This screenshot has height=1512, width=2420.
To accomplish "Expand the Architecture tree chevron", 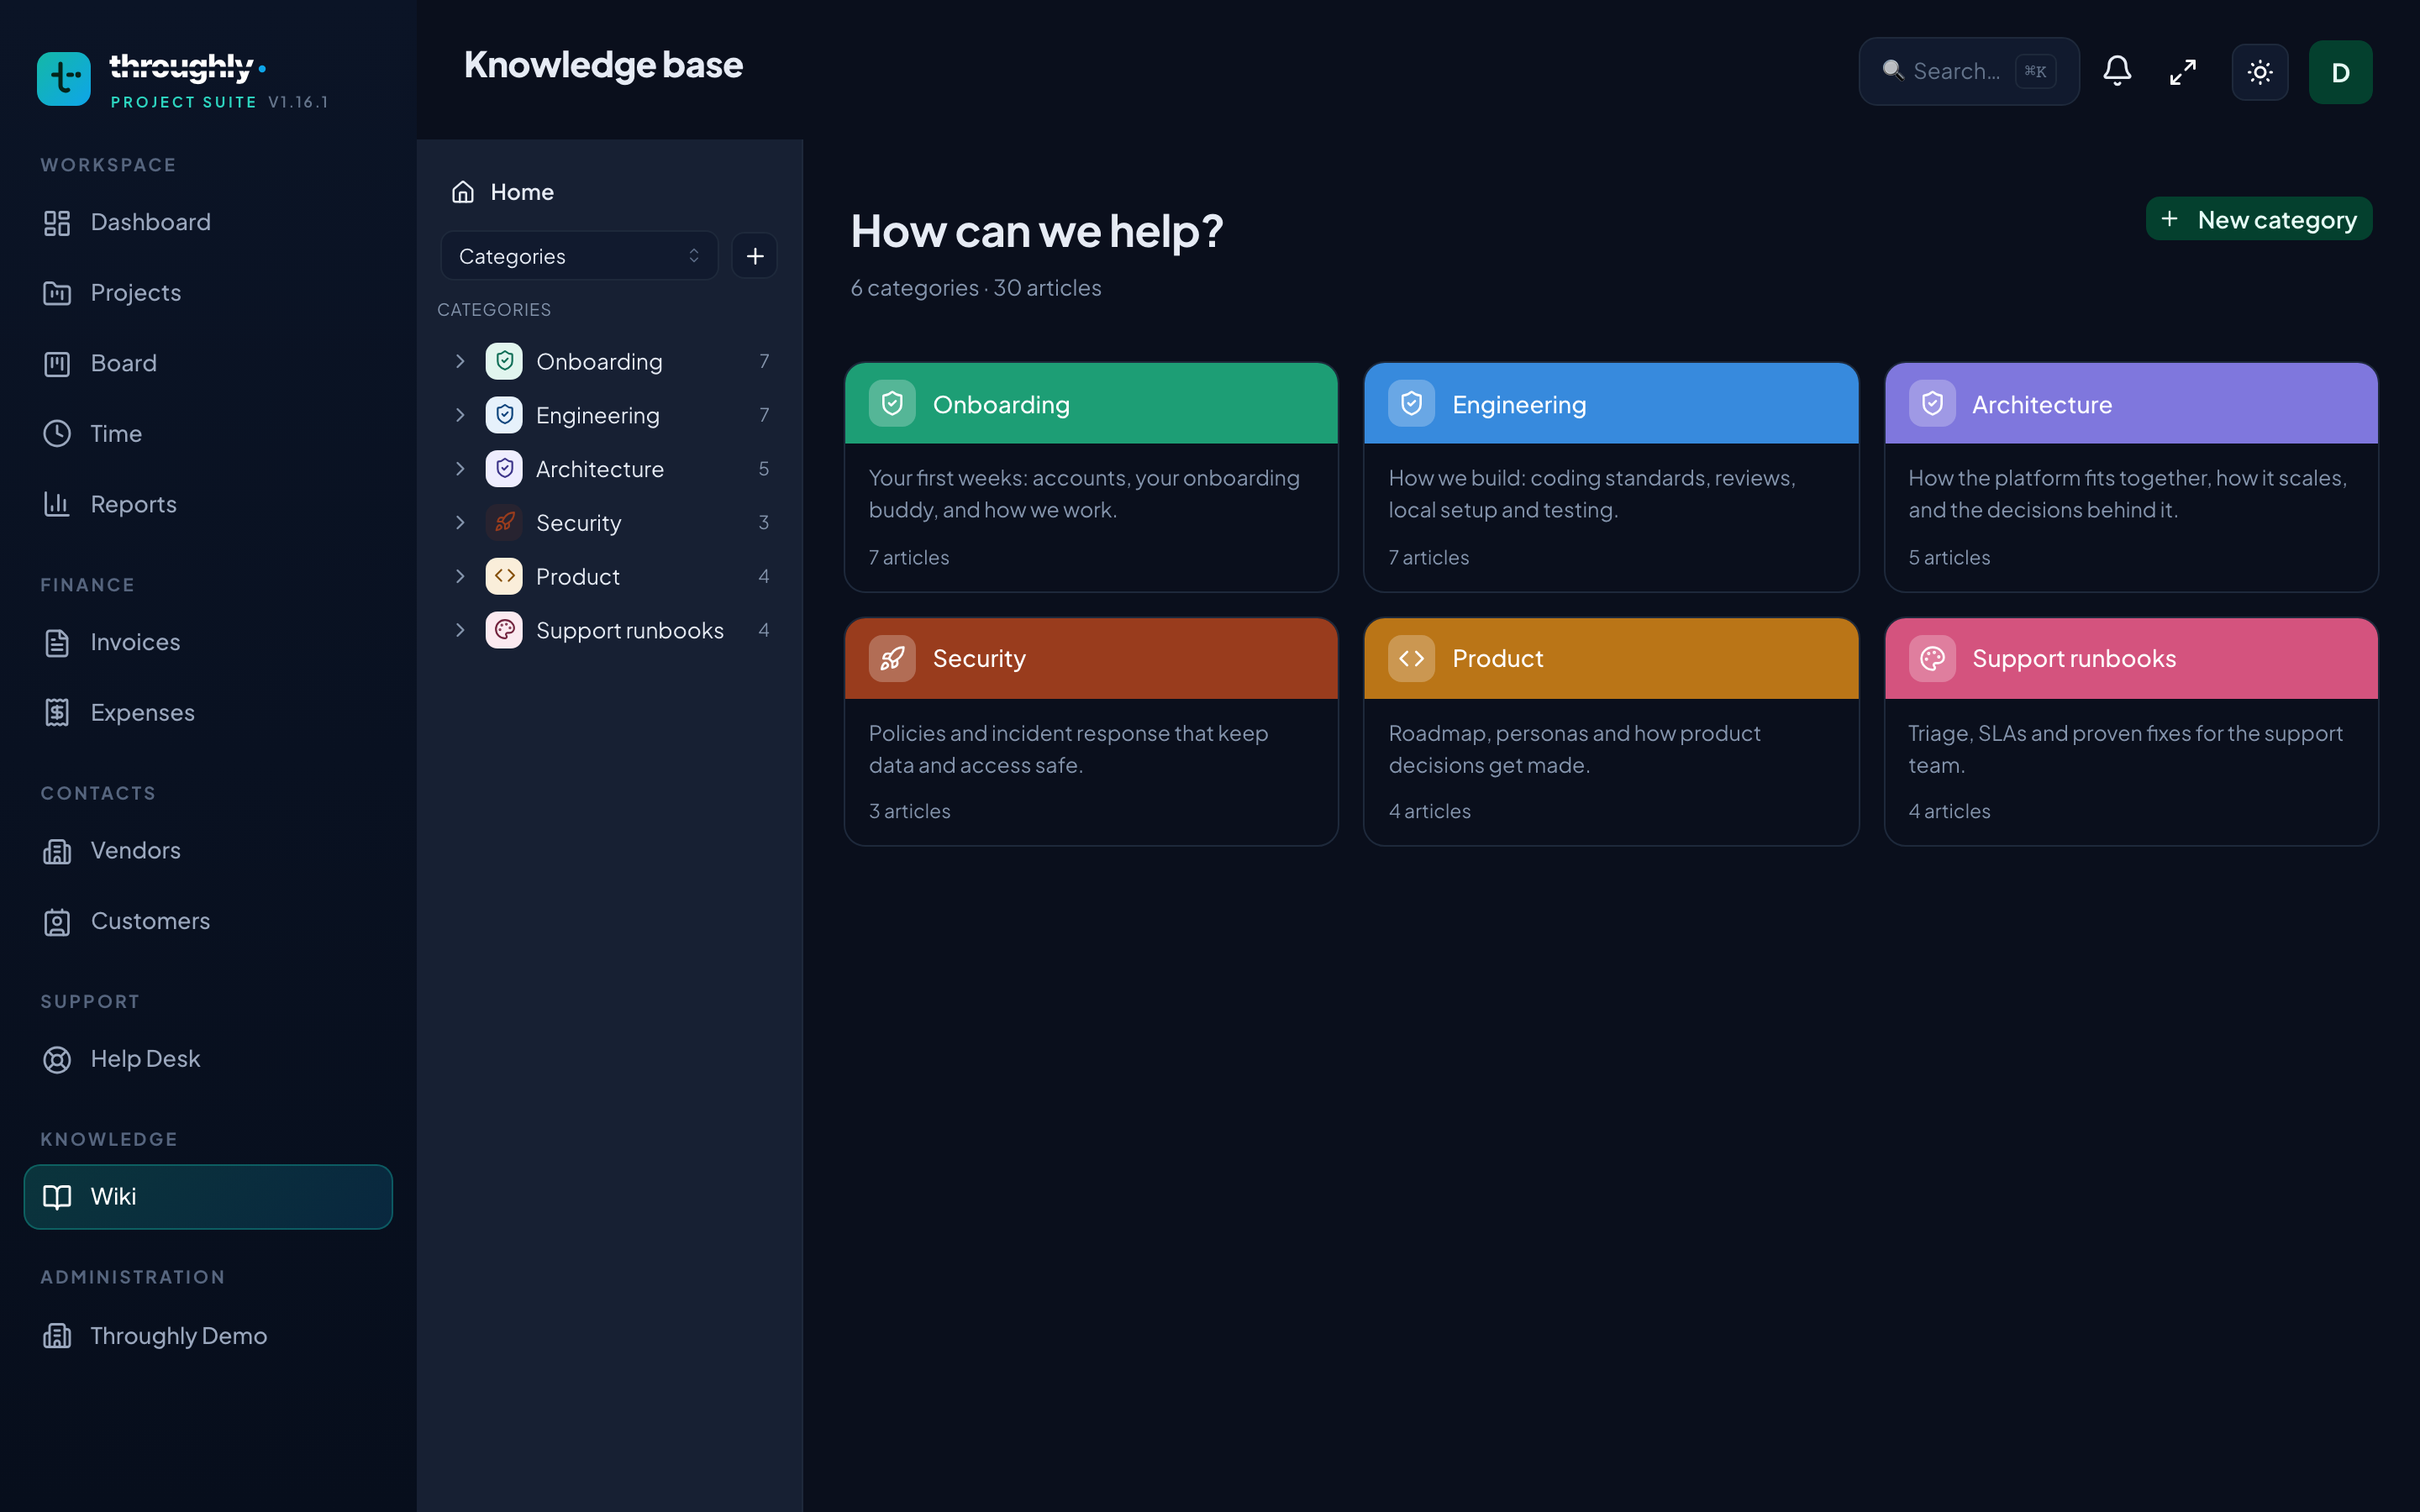I will (x=460, y=469).
